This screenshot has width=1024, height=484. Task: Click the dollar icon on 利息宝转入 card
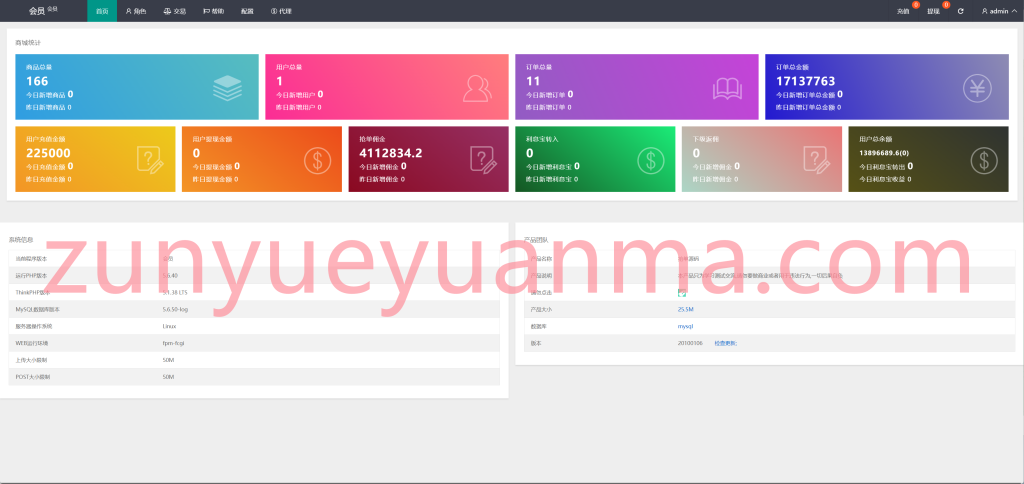click(x=650, y=161)
